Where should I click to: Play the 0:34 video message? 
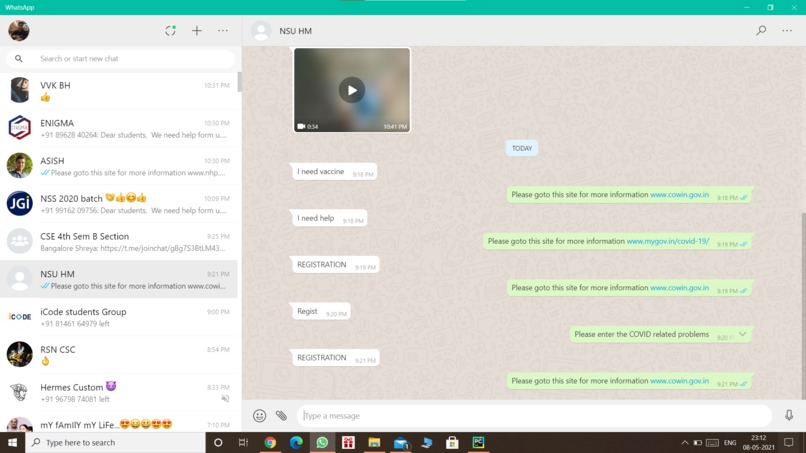tap(352, 90)
